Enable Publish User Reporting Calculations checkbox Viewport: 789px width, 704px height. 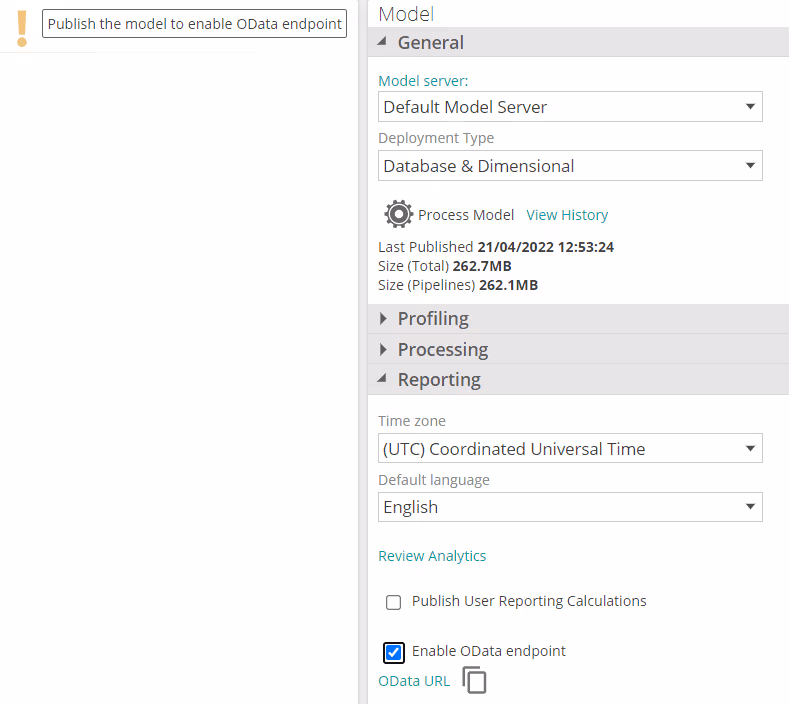394,602
